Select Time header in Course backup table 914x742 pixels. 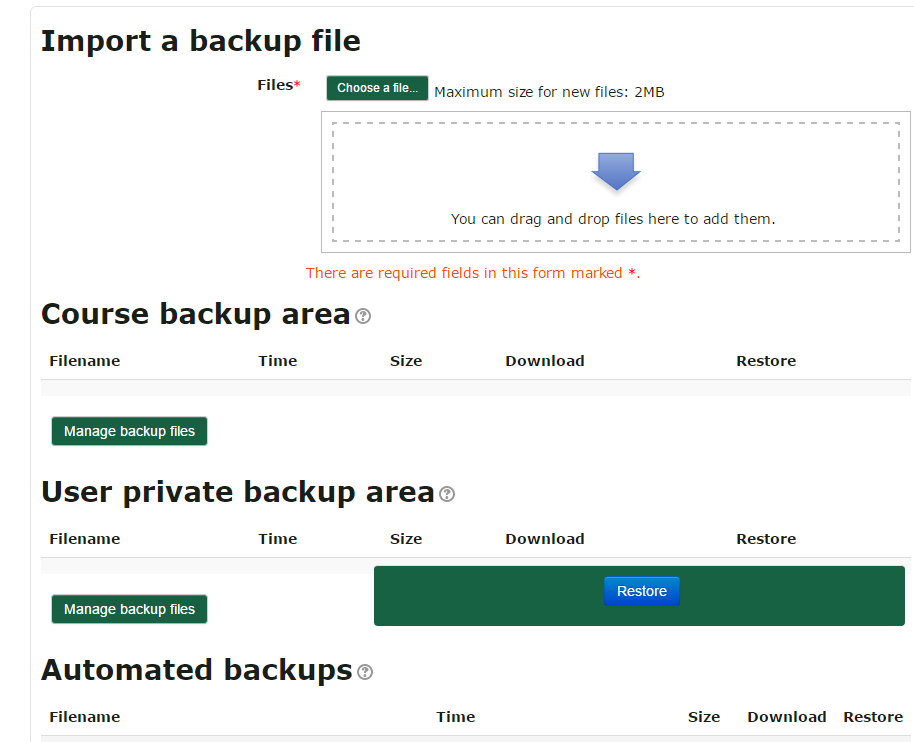click(277, 361)
